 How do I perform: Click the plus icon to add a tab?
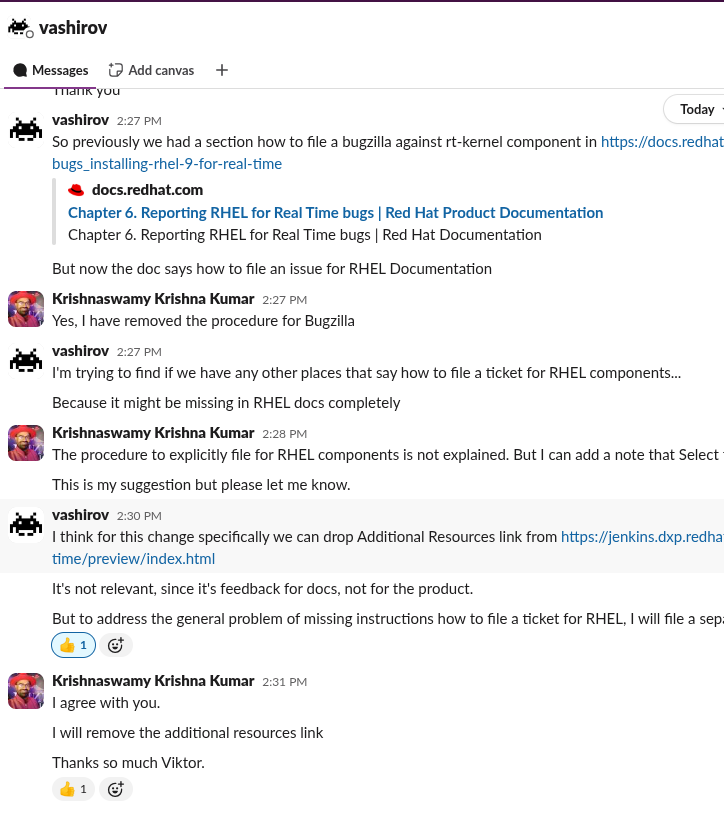[x=222, y=70]
